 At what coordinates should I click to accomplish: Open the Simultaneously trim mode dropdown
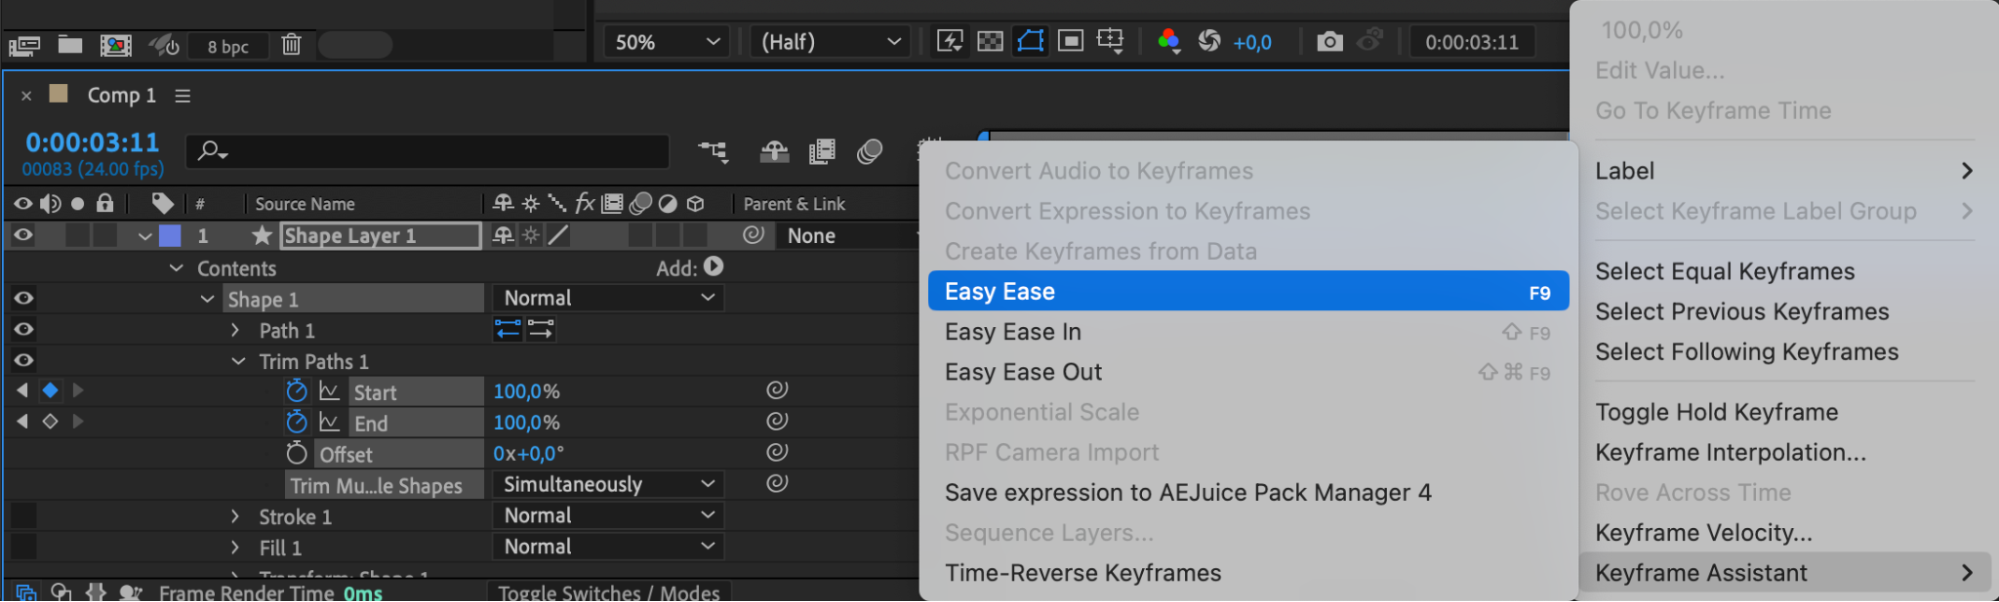pos(608,484)
